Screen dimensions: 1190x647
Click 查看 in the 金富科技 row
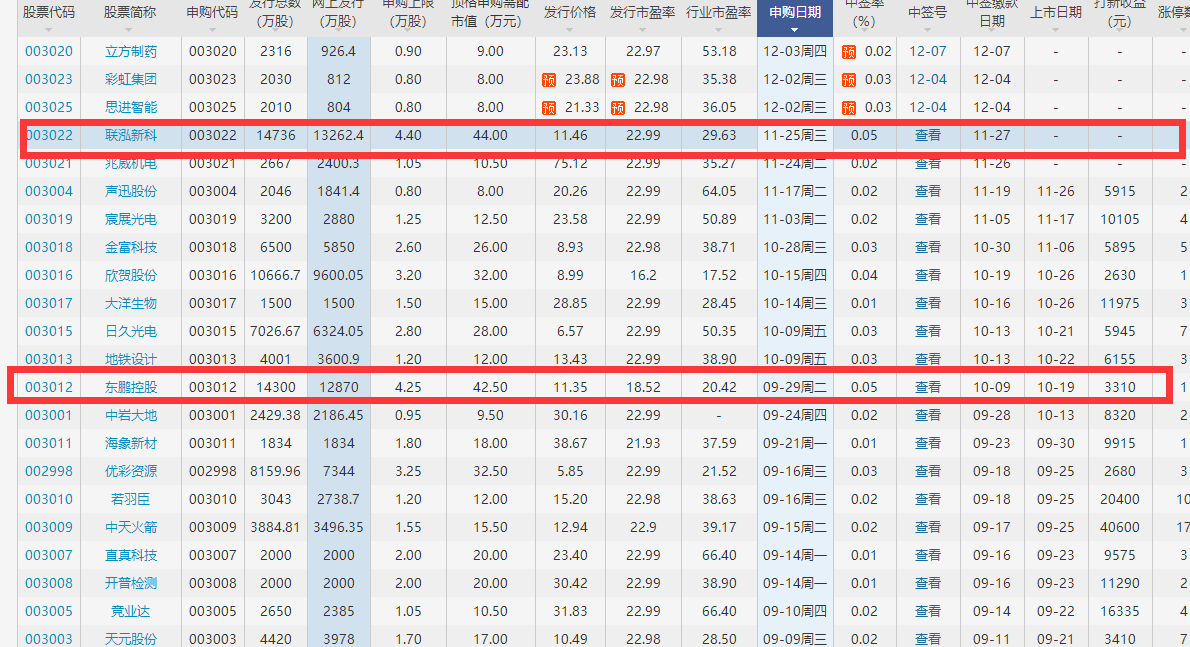point(927,247)
